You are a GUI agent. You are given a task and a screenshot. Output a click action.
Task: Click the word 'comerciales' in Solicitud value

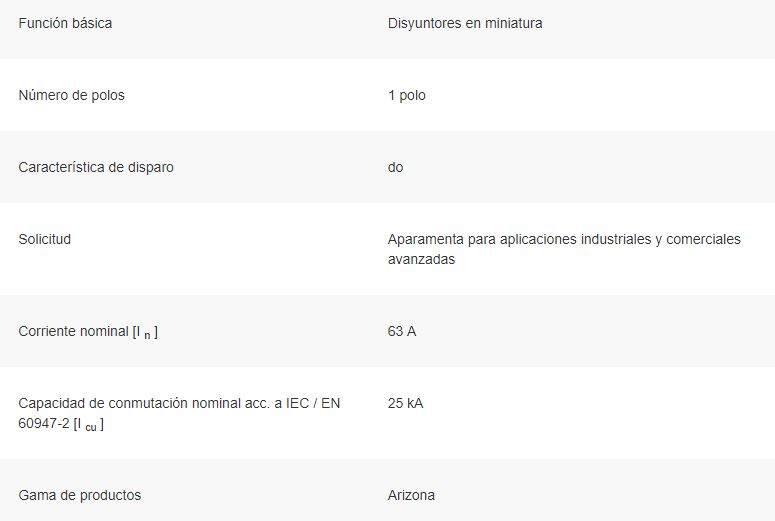(x=703, y=239)
